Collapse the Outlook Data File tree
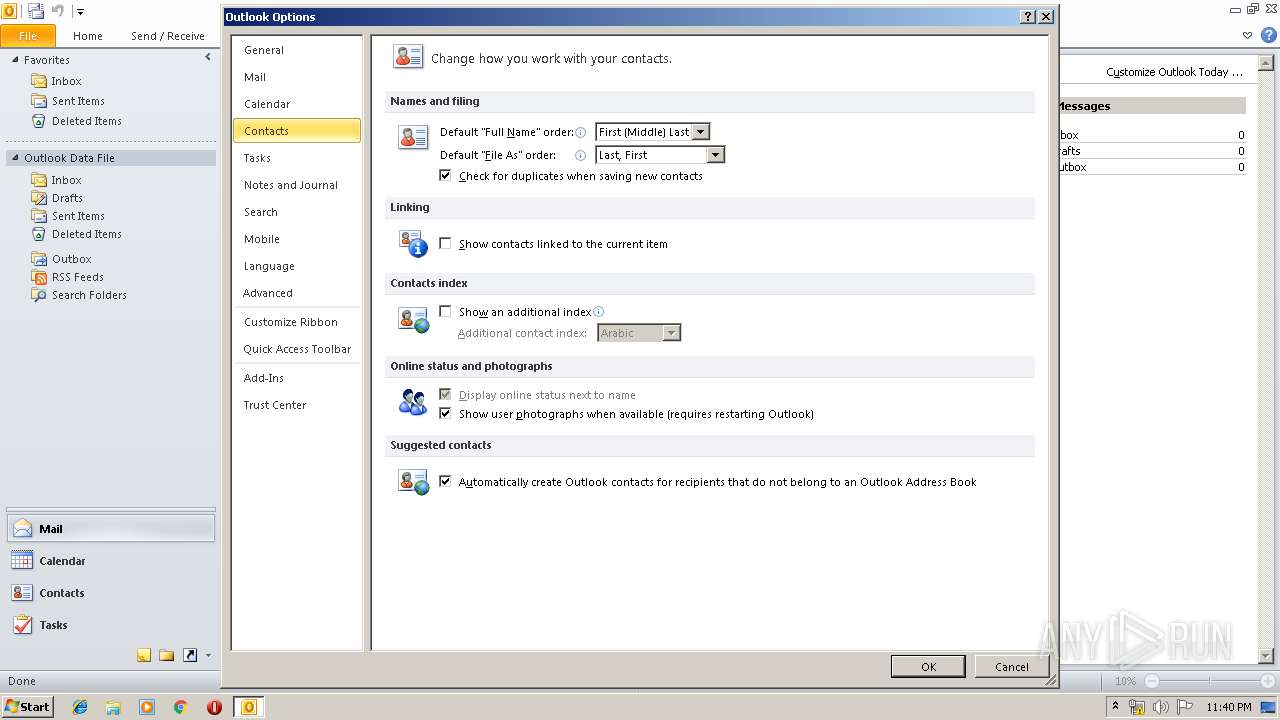Image resolution: width=1280 pixels, height=720 pixels. [15, 158]
